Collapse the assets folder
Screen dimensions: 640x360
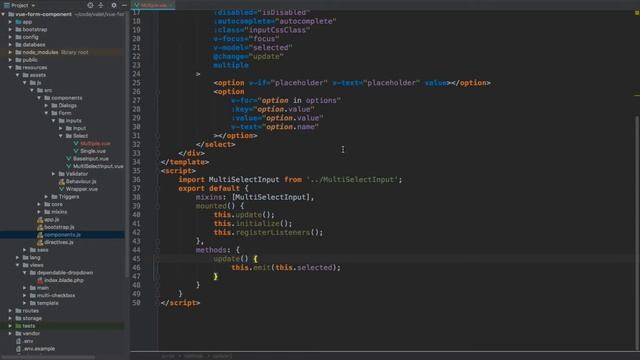pos(18,75)
